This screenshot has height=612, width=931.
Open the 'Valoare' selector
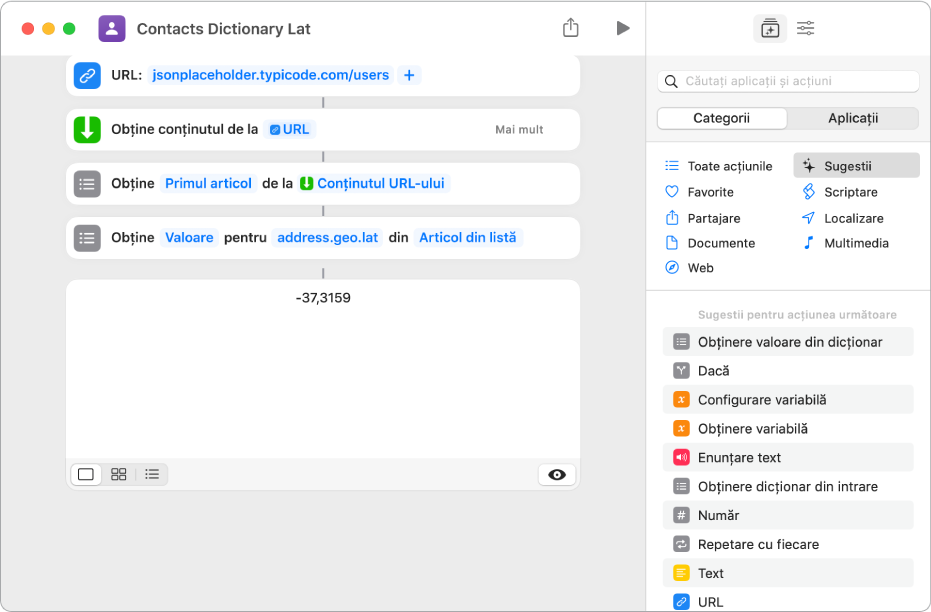pos(190,237)
